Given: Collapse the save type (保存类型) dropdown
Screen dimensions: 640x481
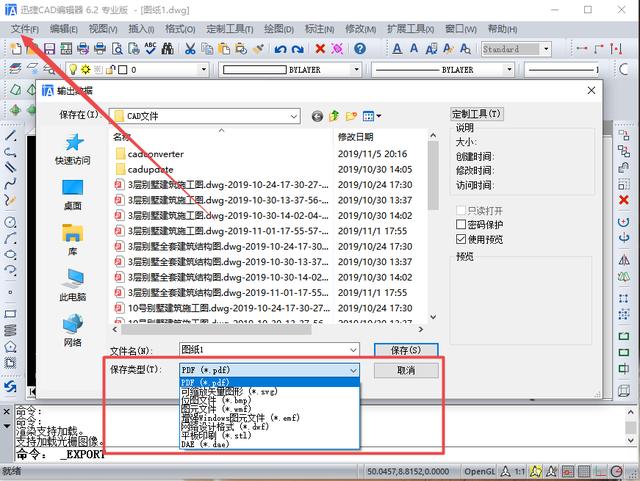Looking at the screenshot, I should (353, 370).
